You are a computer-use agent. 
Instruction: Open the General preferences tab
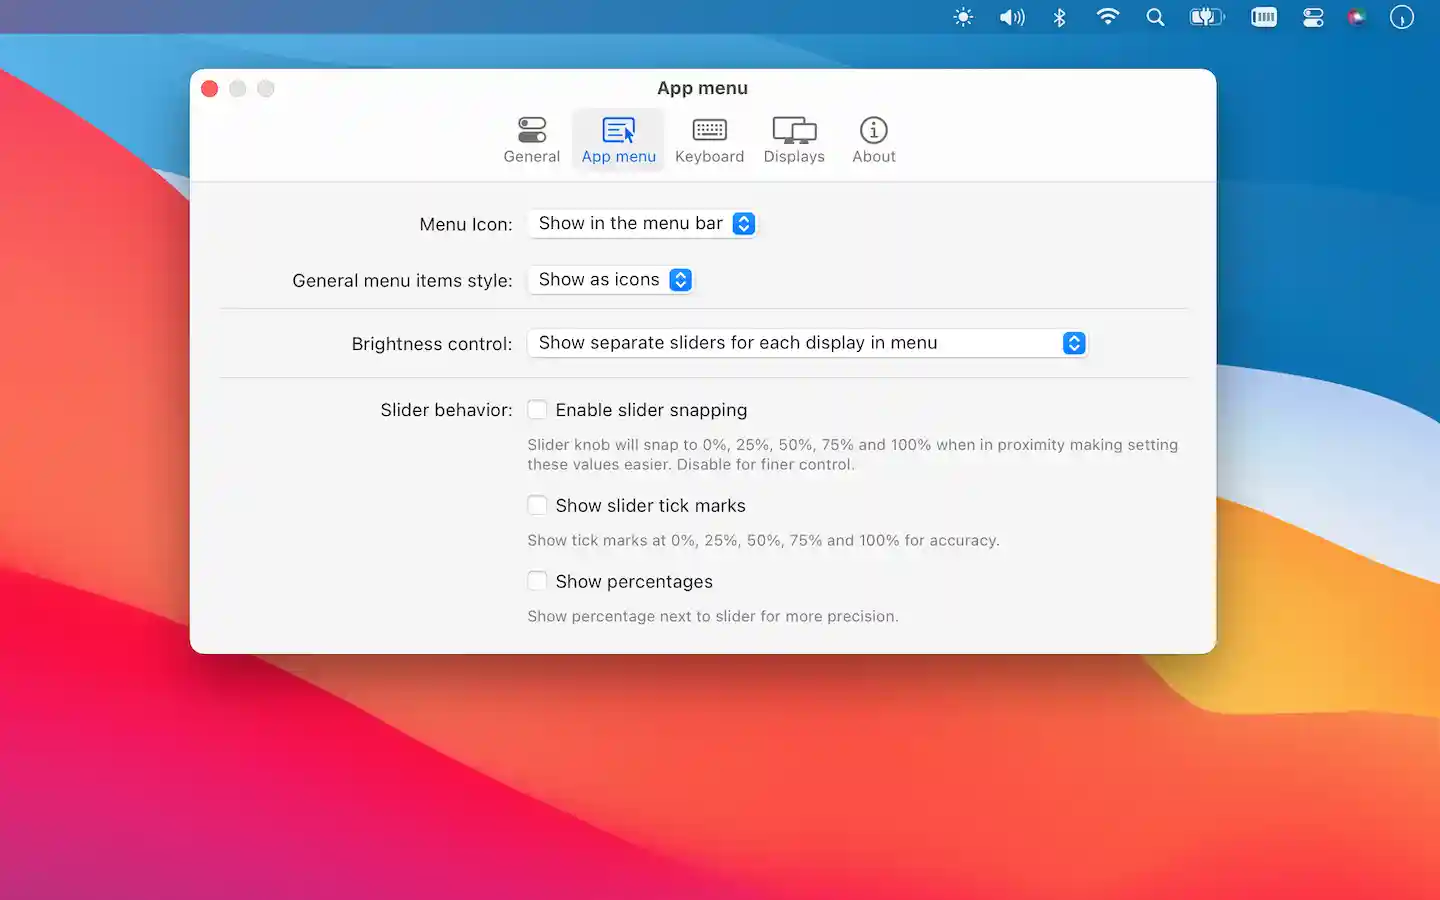click(531, 140)
